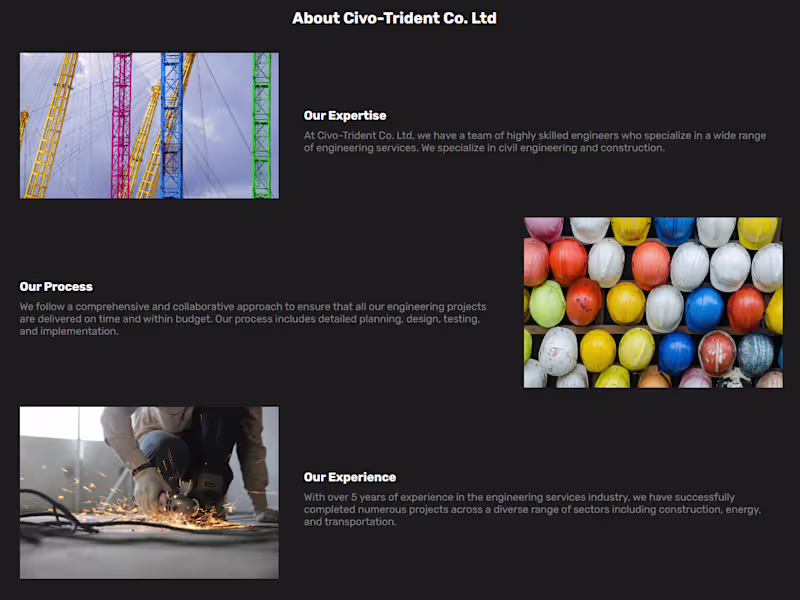Click the grinder sparks worker image
Image resolution: width=800 pixels, height=600 pixels.
(149, 492)
